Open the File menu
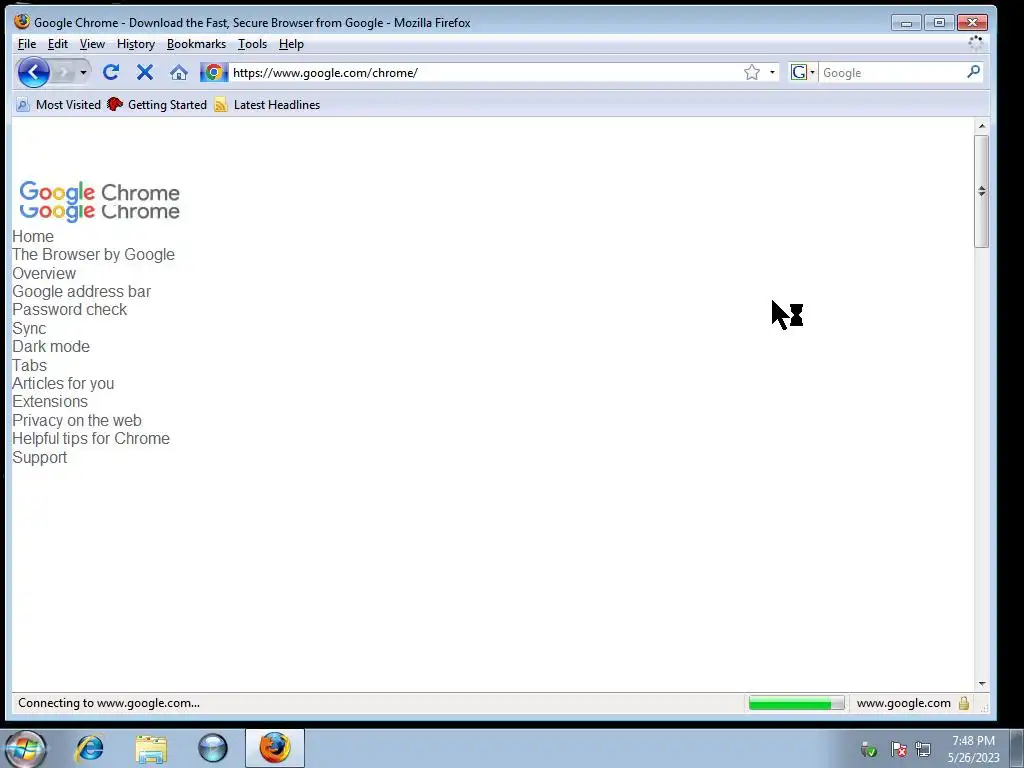Image resolution: width=1024 pixels, height=768 pixels. pos(27,44)
